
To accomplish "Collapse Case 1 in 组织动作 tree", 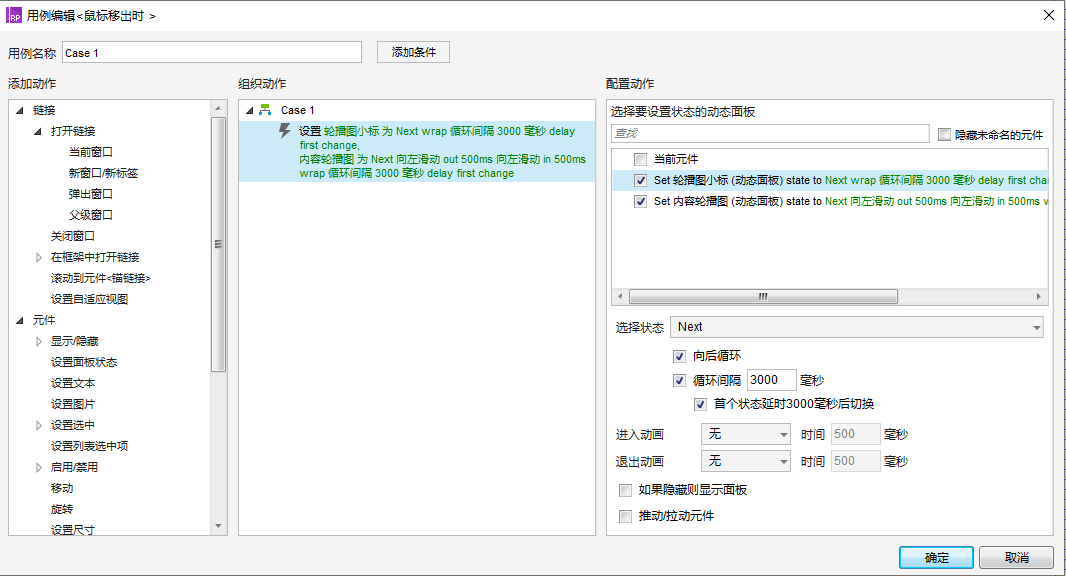I will click(250, 110).
